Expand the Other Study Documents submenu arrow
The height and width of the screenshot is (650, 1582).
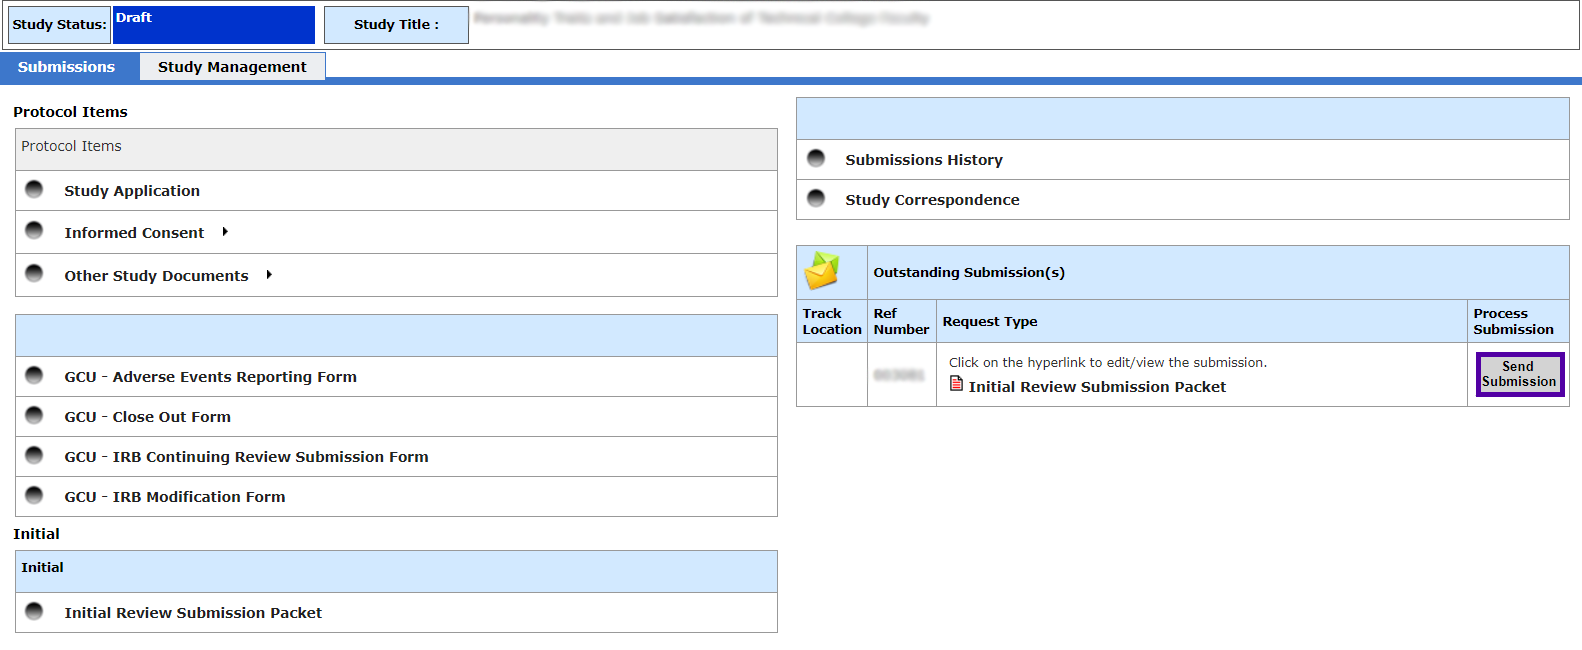[x=269, y=275]
